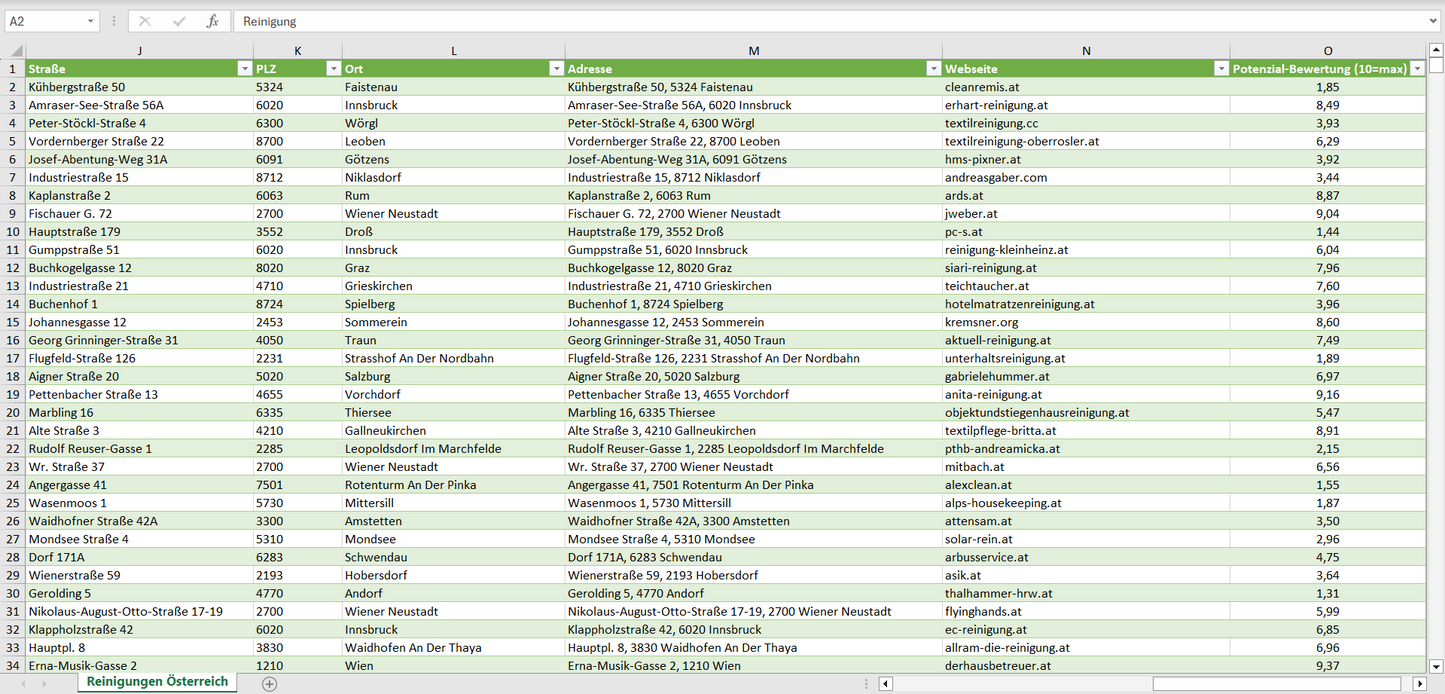Add a new sheet with the plus icon
This screenshot has height=694, width=1445.
(269, 684)
